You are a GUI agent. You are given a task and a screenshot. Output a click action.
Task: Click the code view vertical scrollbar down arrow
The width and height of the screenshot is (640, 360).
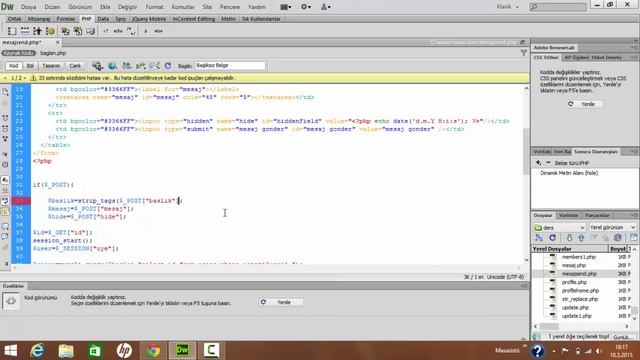(x=526, y=260)
